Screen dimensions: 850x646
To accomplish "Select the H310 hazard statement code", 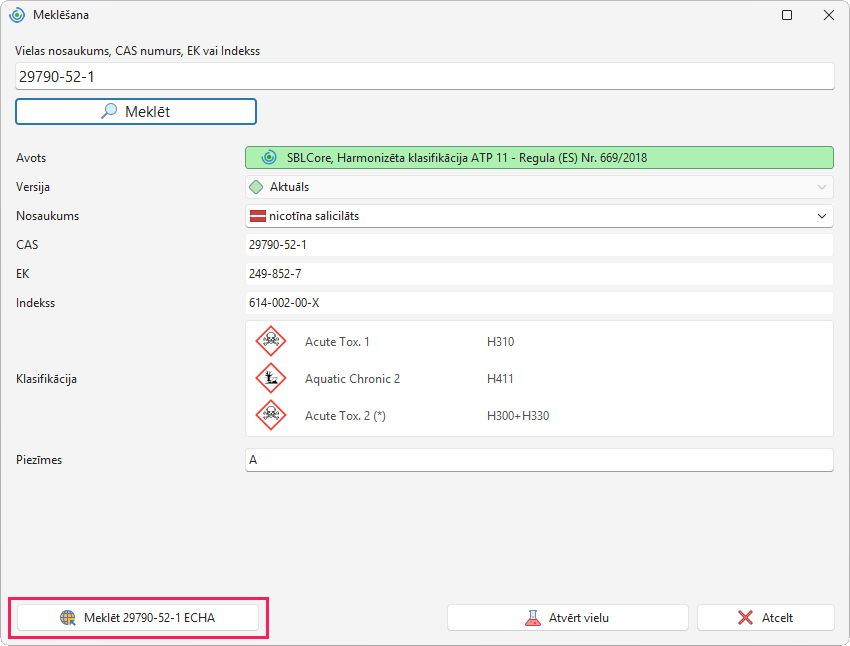I will pyautogui.click(x=500, y=342).
